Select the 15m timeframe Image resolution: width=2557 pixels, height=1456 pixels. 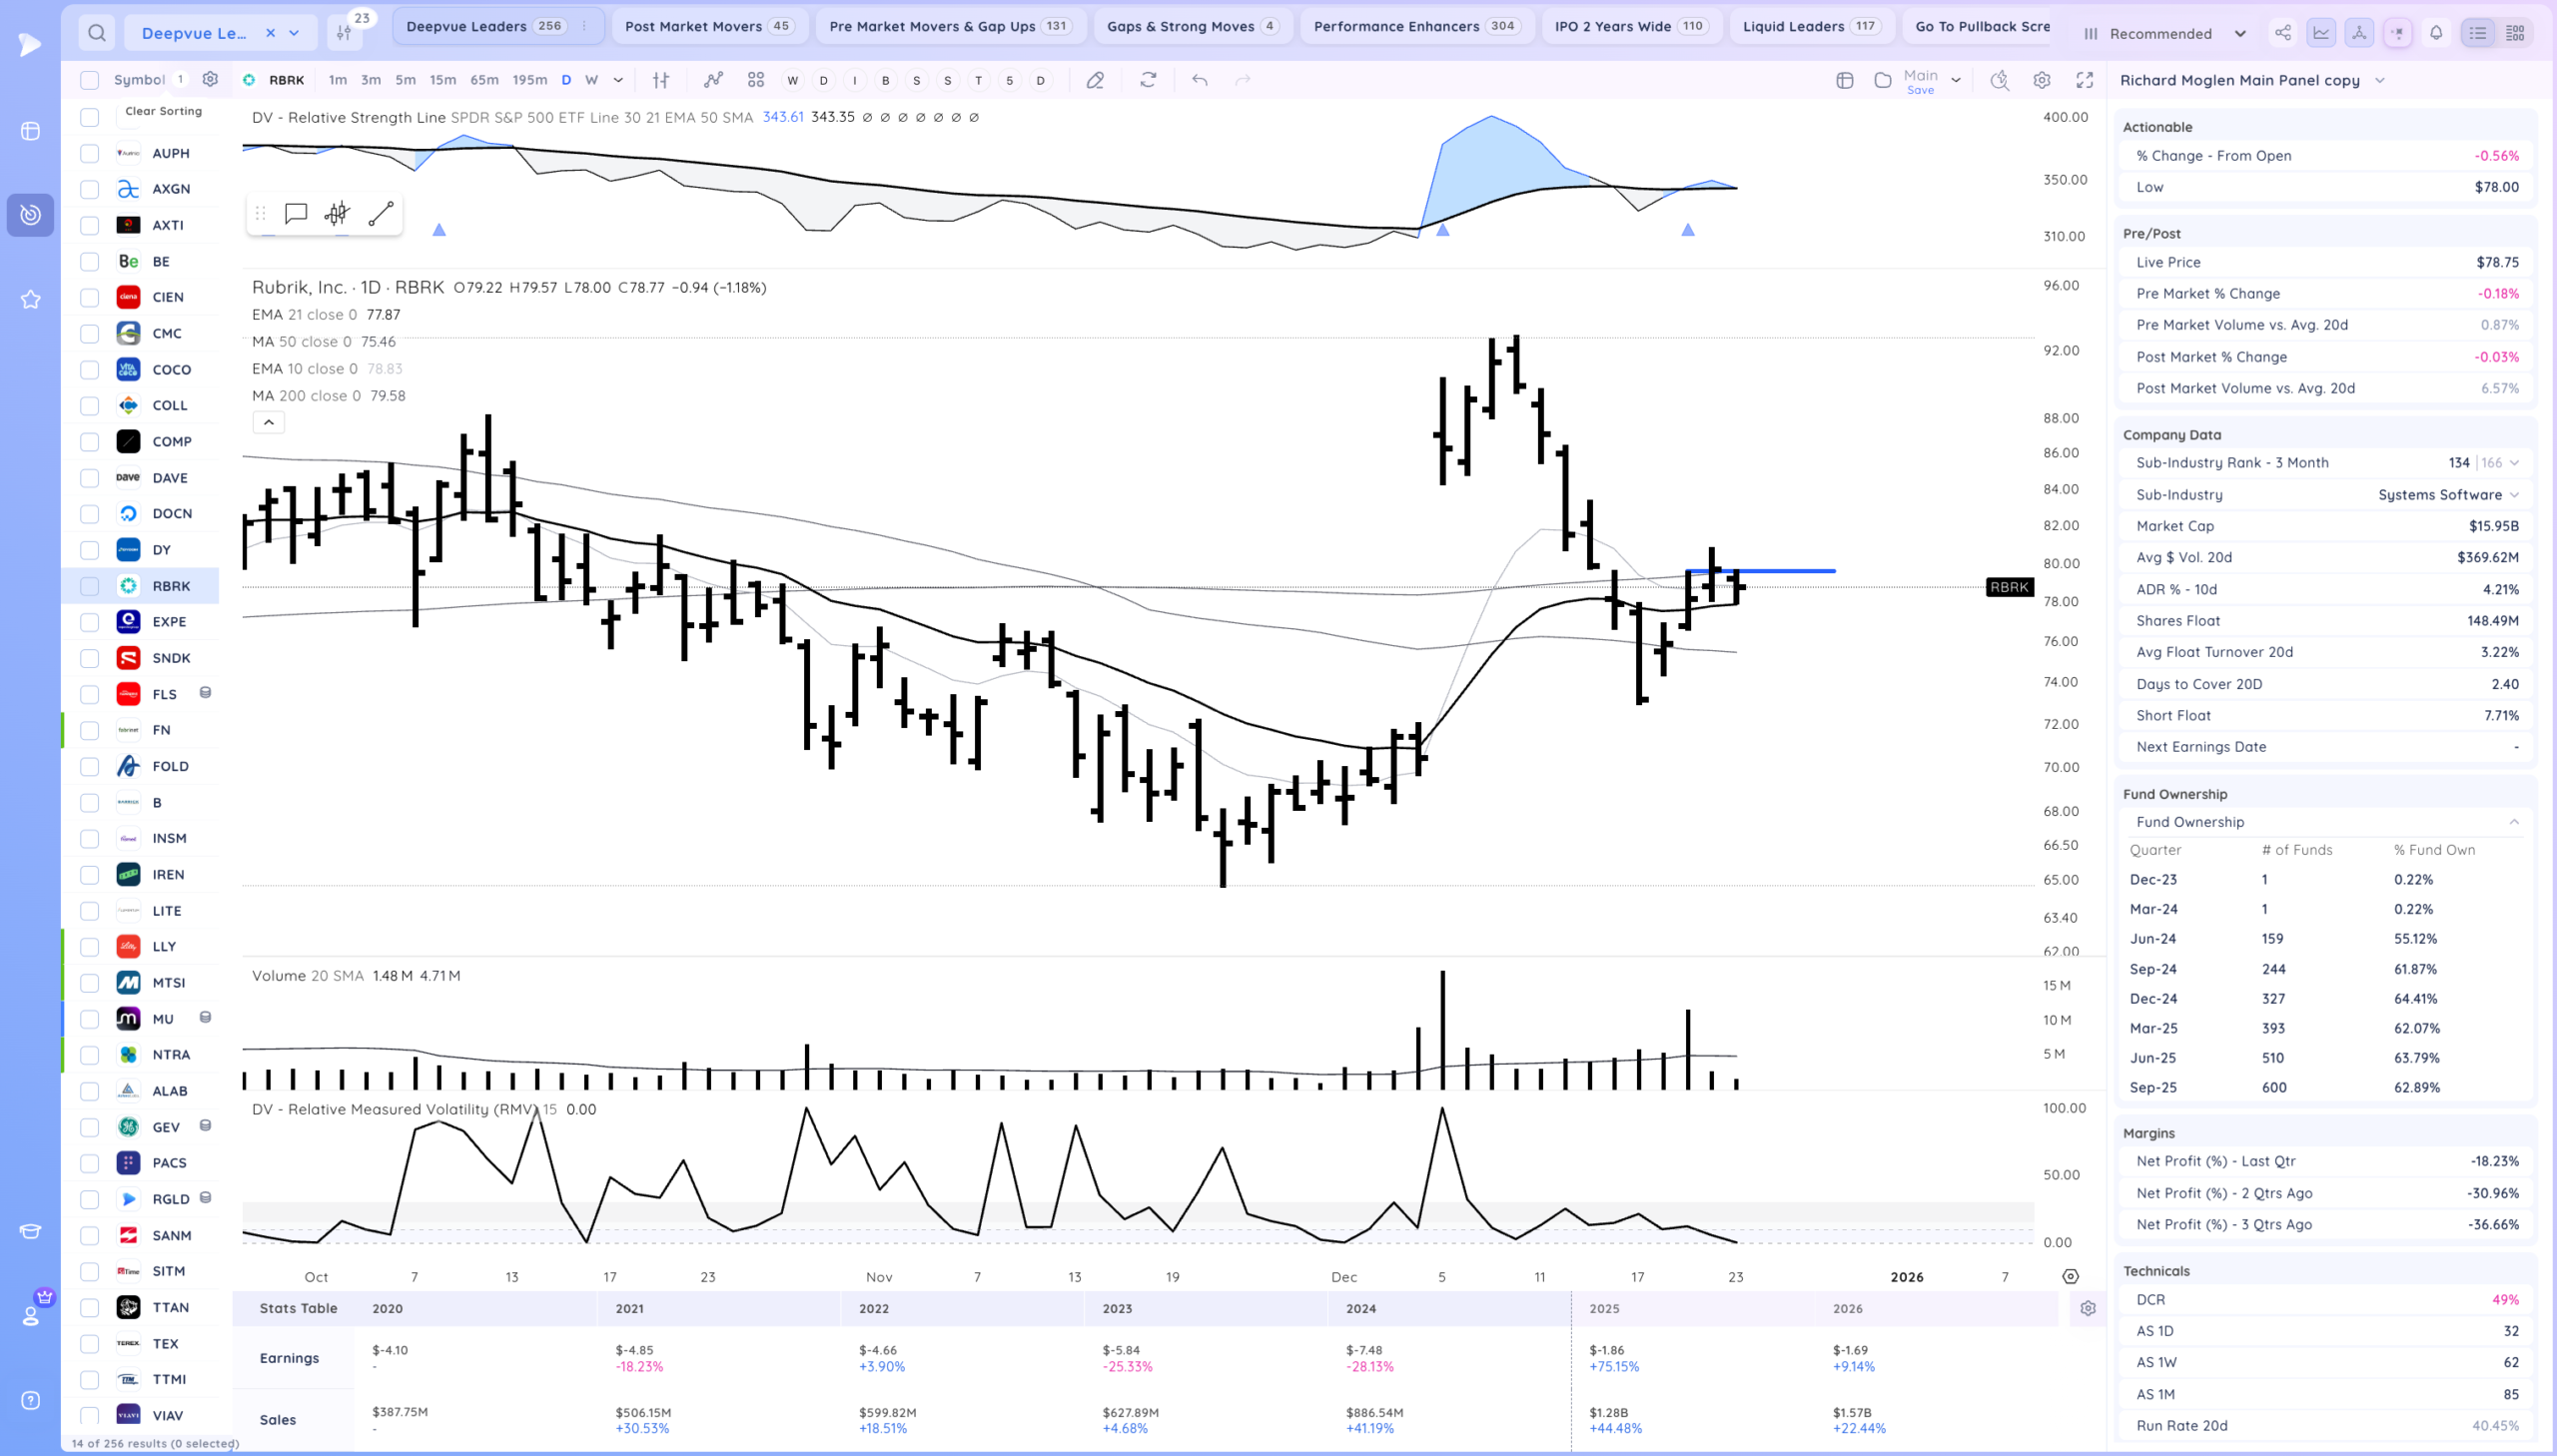442,80
